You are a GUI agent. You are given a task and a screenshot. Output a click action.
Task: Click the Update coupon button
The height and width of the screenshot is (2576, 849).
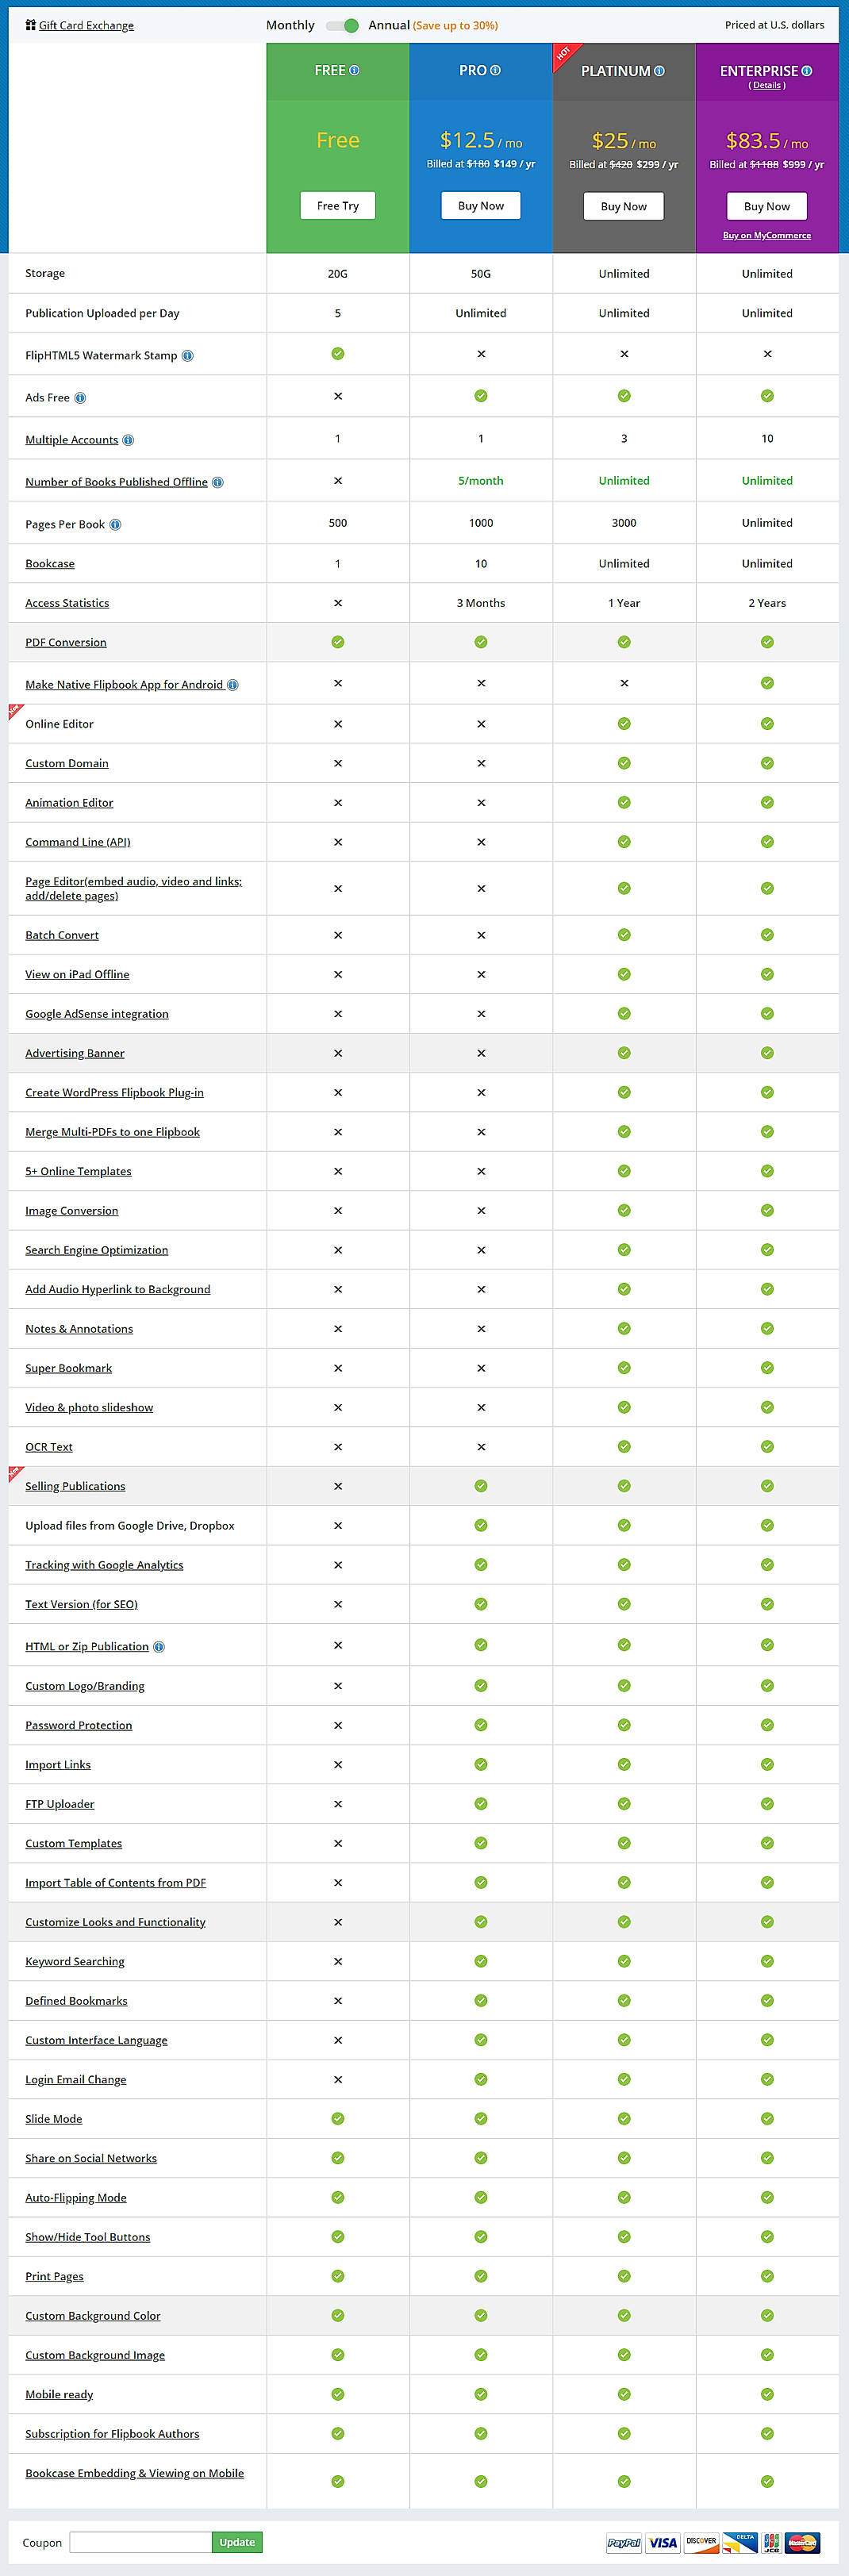pos(236,2542)
